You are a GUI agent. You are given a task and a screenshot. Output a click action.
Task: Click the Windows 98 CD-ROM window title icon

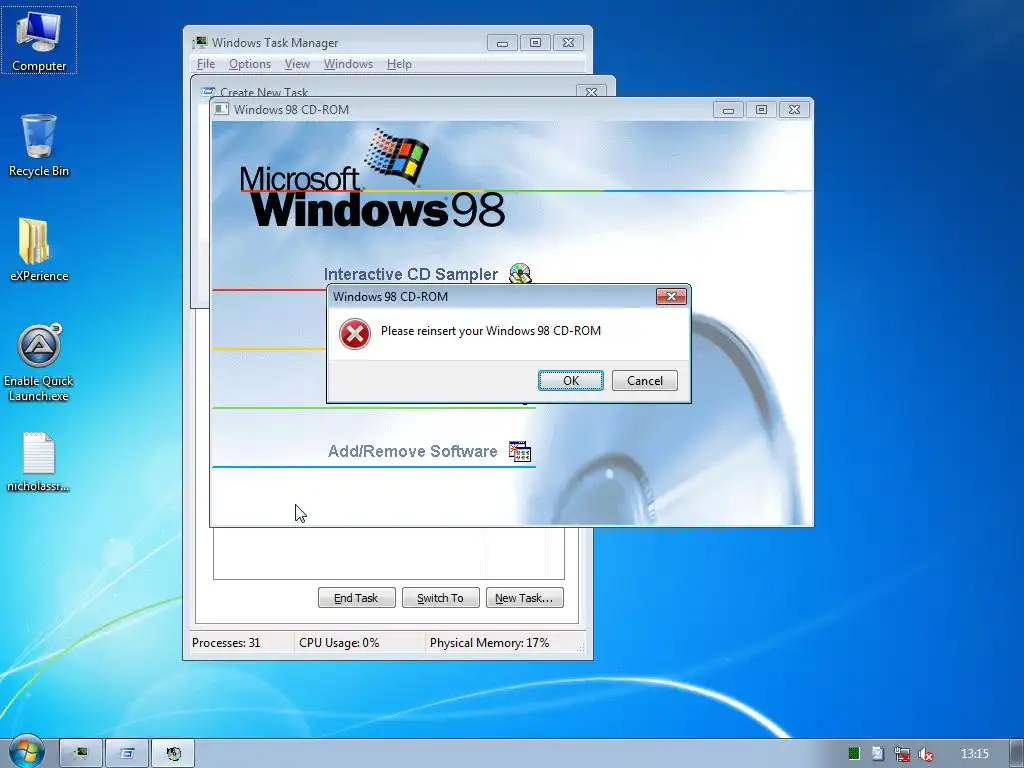click(x=221, y=109)
